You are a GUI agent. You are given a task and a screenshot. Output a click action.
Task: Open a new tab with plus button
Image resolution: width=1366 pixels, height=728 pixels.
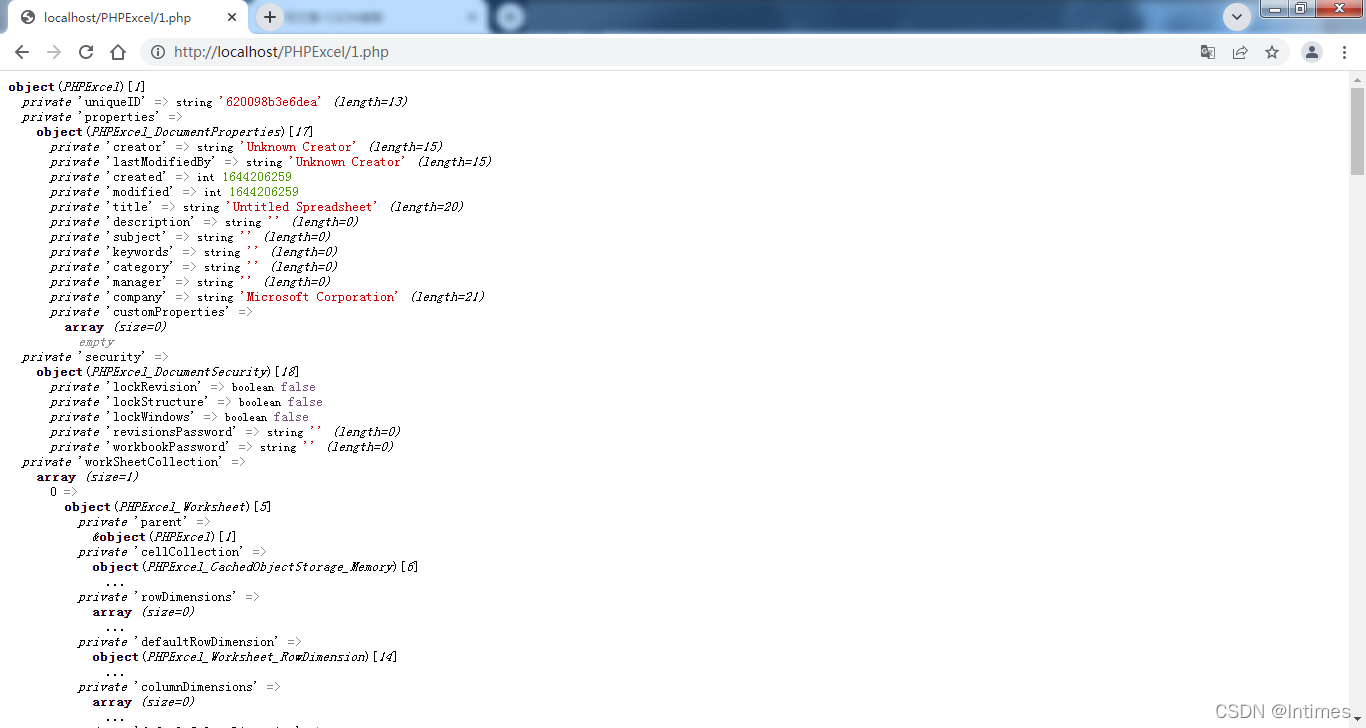click(270, 17)
